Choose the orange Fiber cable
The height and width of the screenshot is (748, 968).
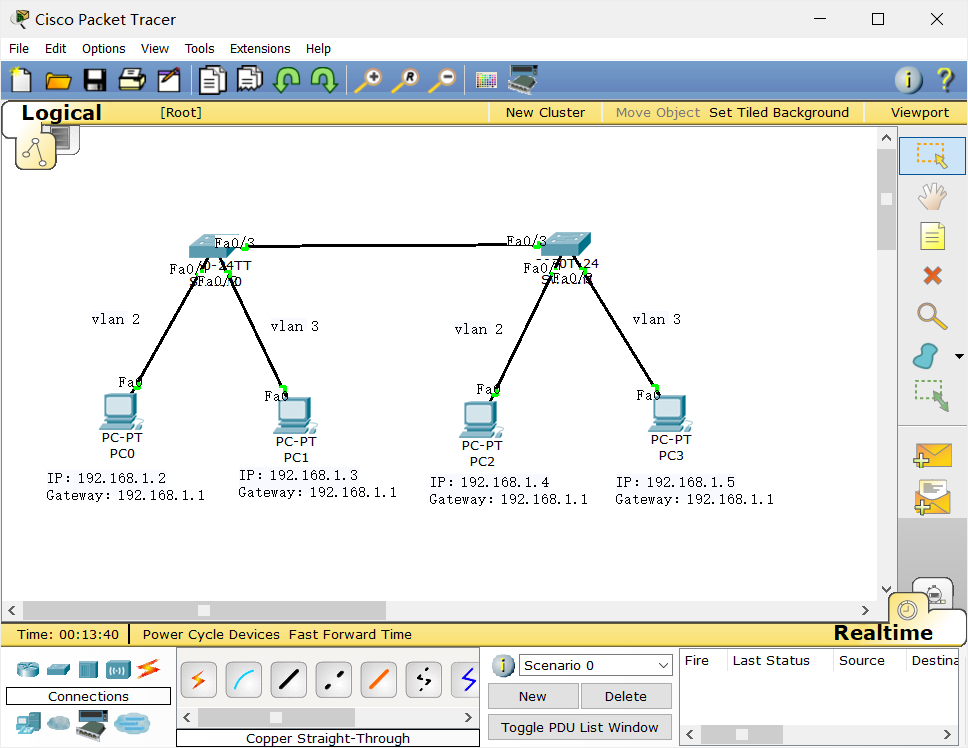[x=378, y=680]
